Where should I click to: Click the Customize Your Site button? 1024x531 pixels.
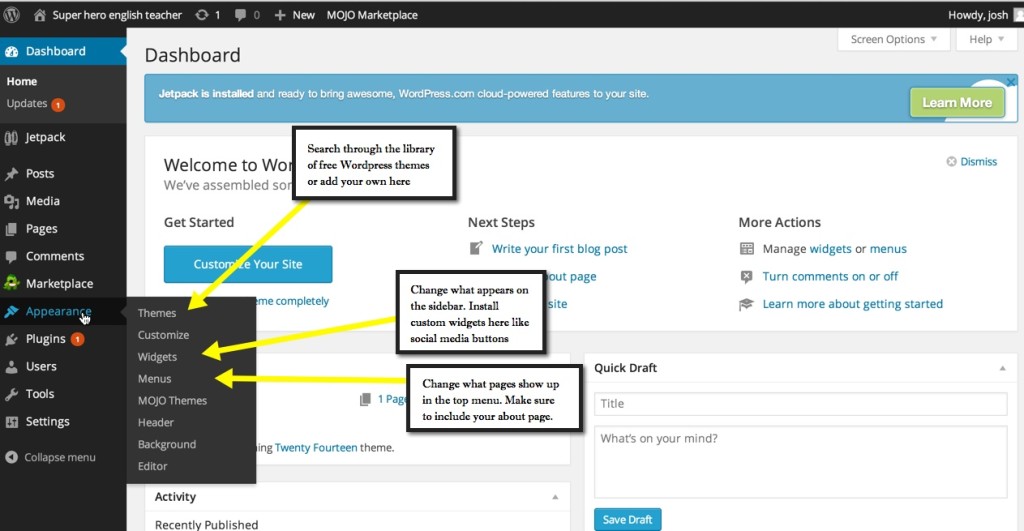(x=248, y=265)
